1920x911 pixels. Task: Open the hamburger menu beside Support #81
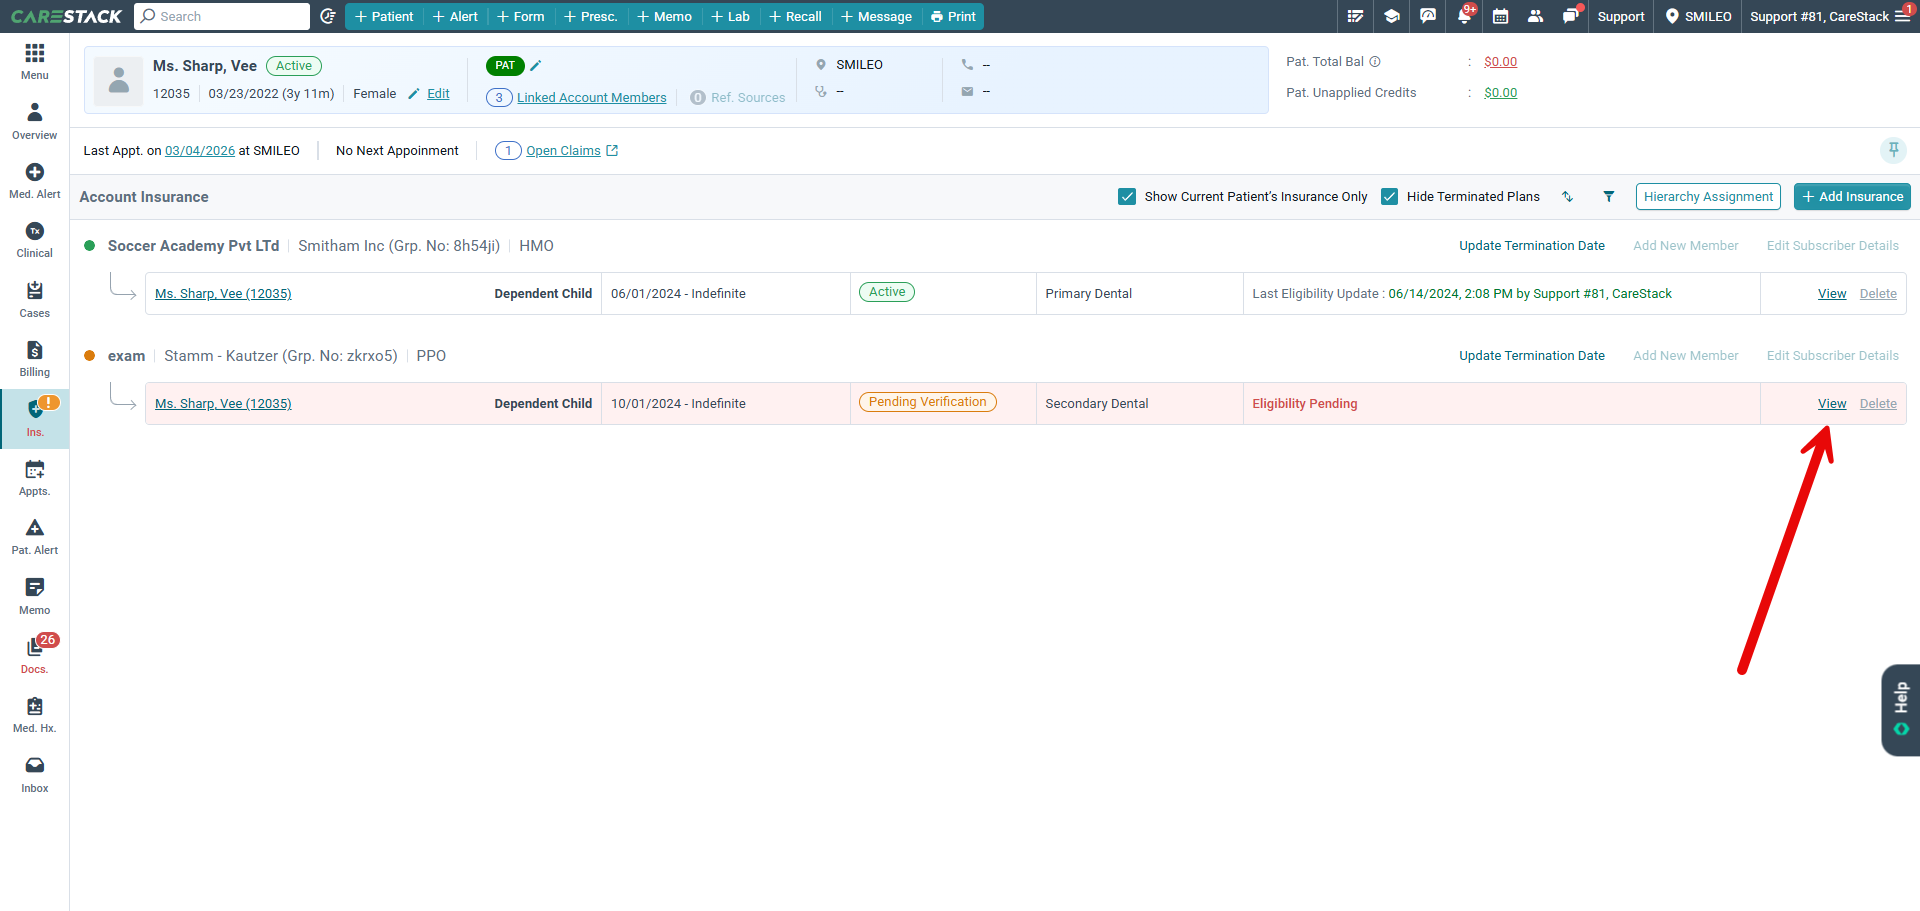(x=1902, y=16)
